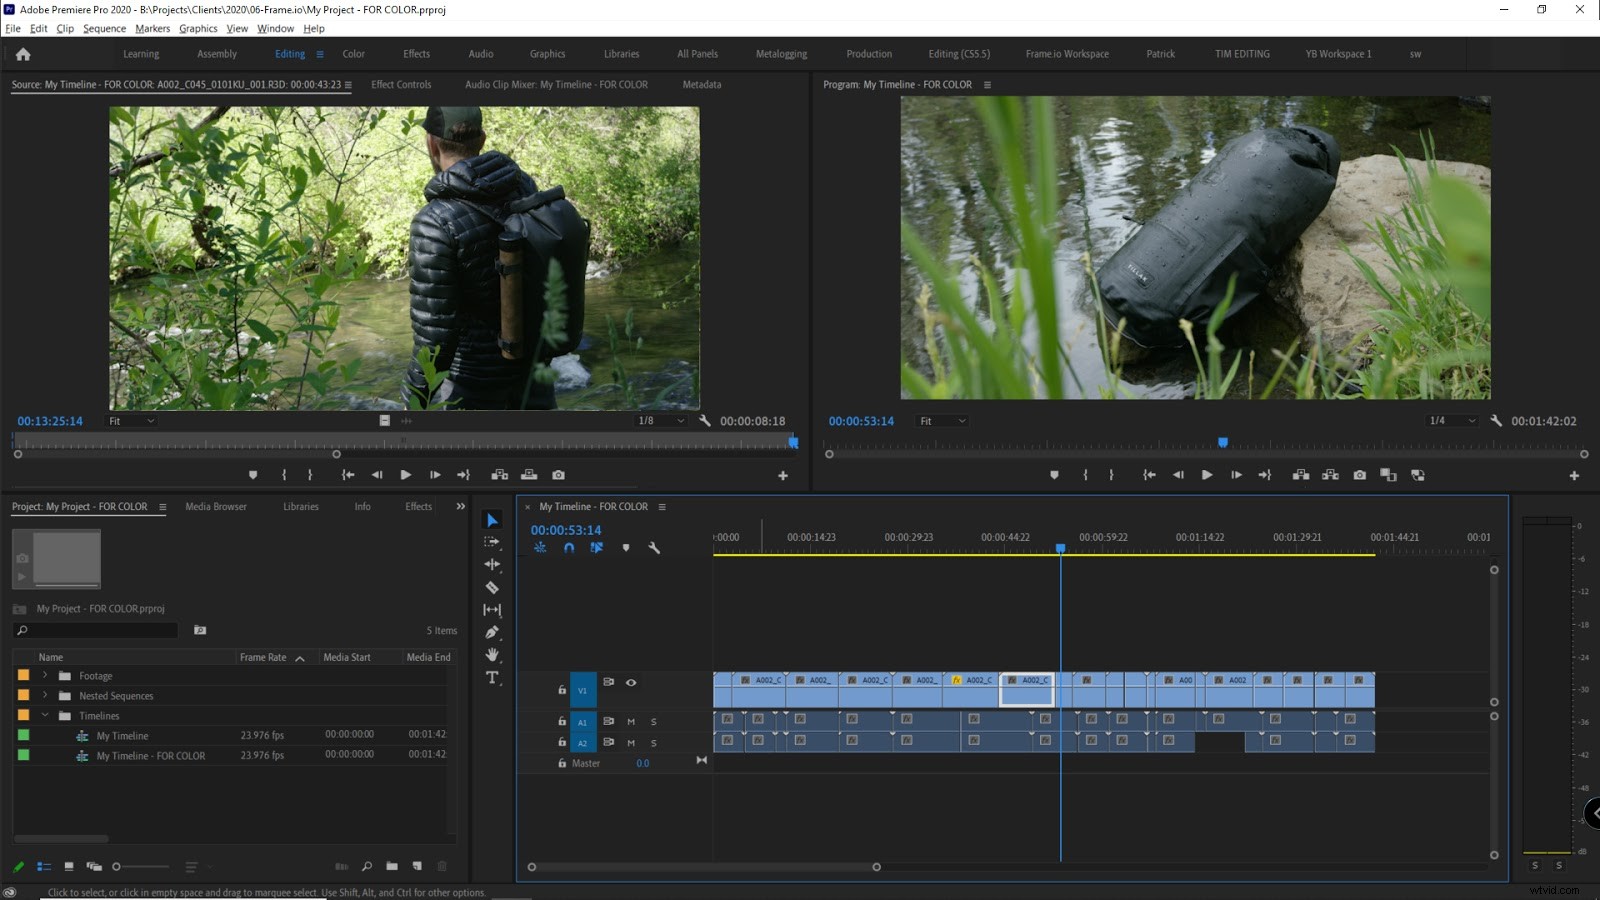Mute audio track A1
The width and height of the screenshot is (1600, 900).
tap(630, 721)
